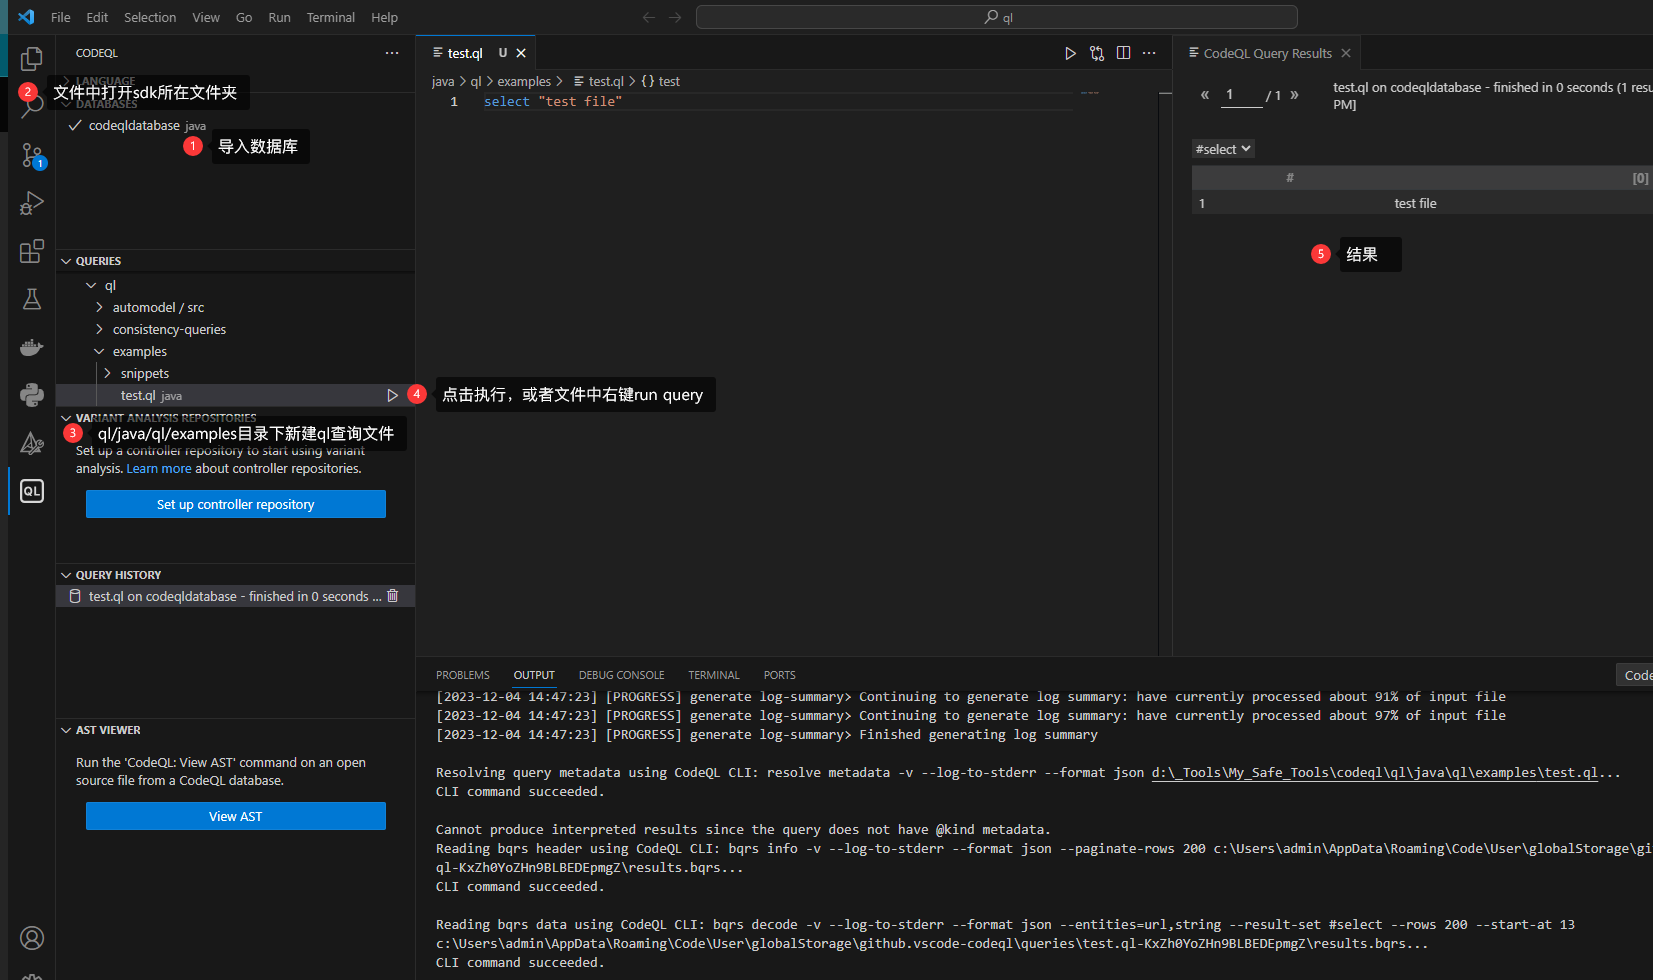Click the java breadcrumb segment
The height and width of the screenshot is (980, 1653).
(x=443, y=81)
